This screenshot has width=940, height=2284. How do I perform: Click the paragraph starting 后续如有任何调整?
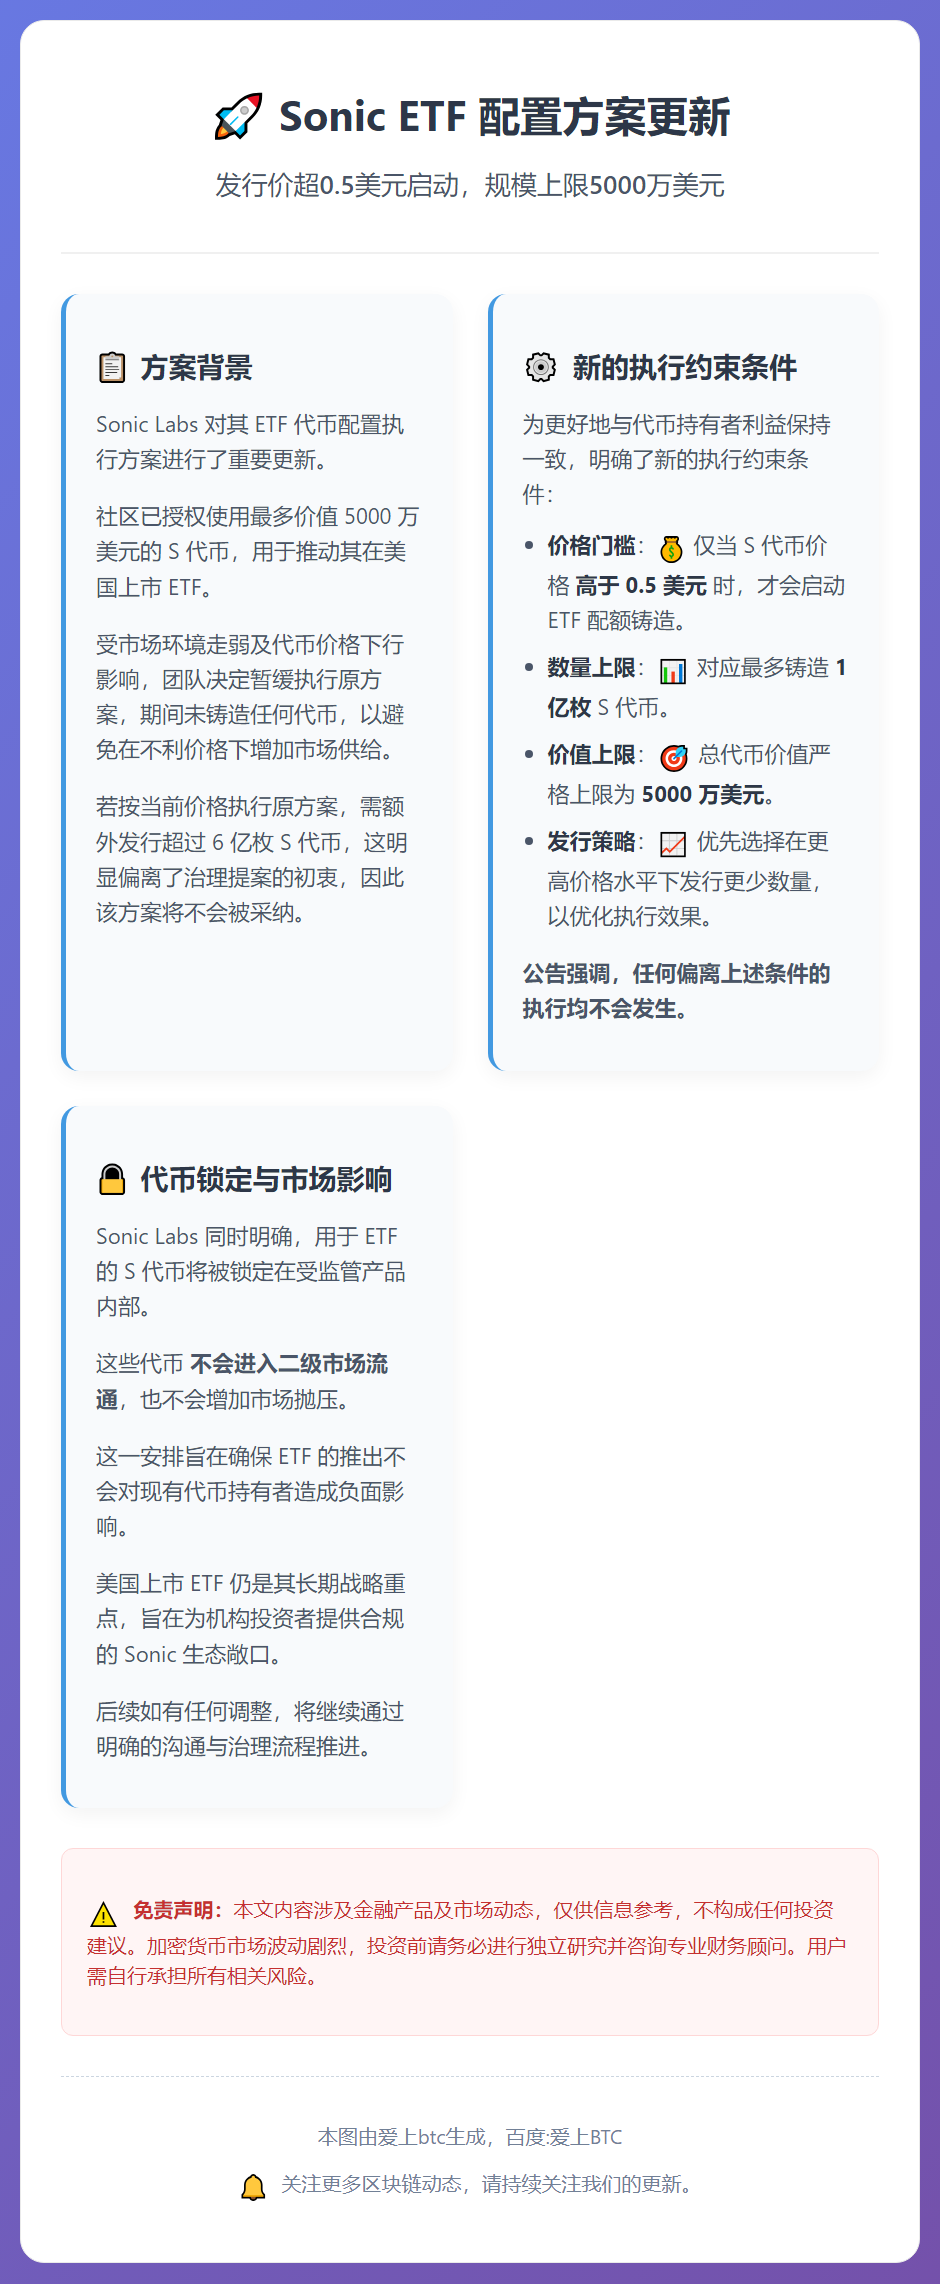[x=250, y=1729]
